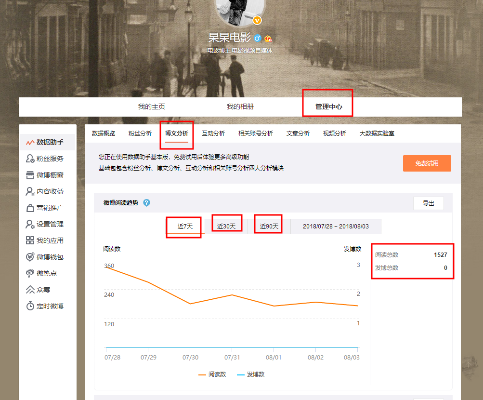Open 管理中心 tab
Image resolution: width=483 pixels, height=400 pixels.
328,107
